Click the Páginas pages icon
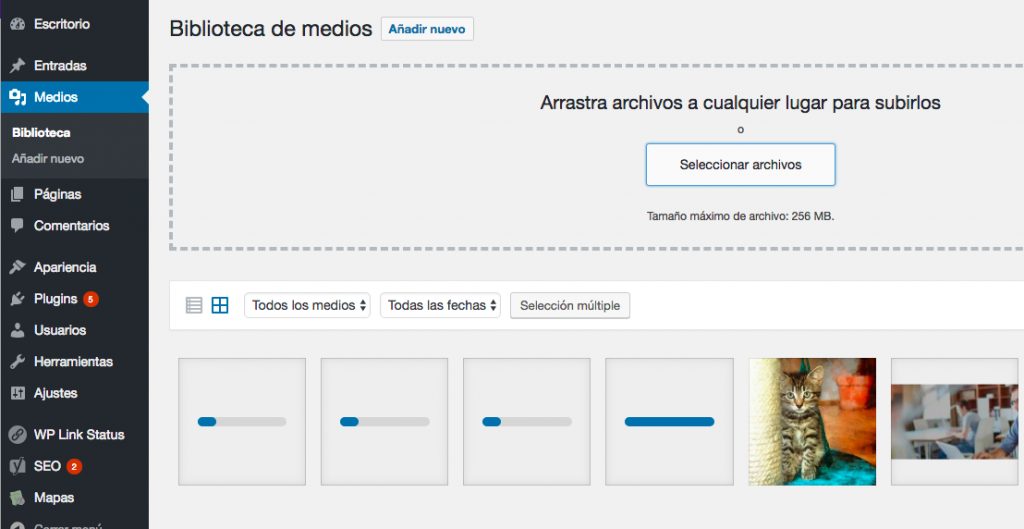1024x529 pixels. (x=18, y=194)
